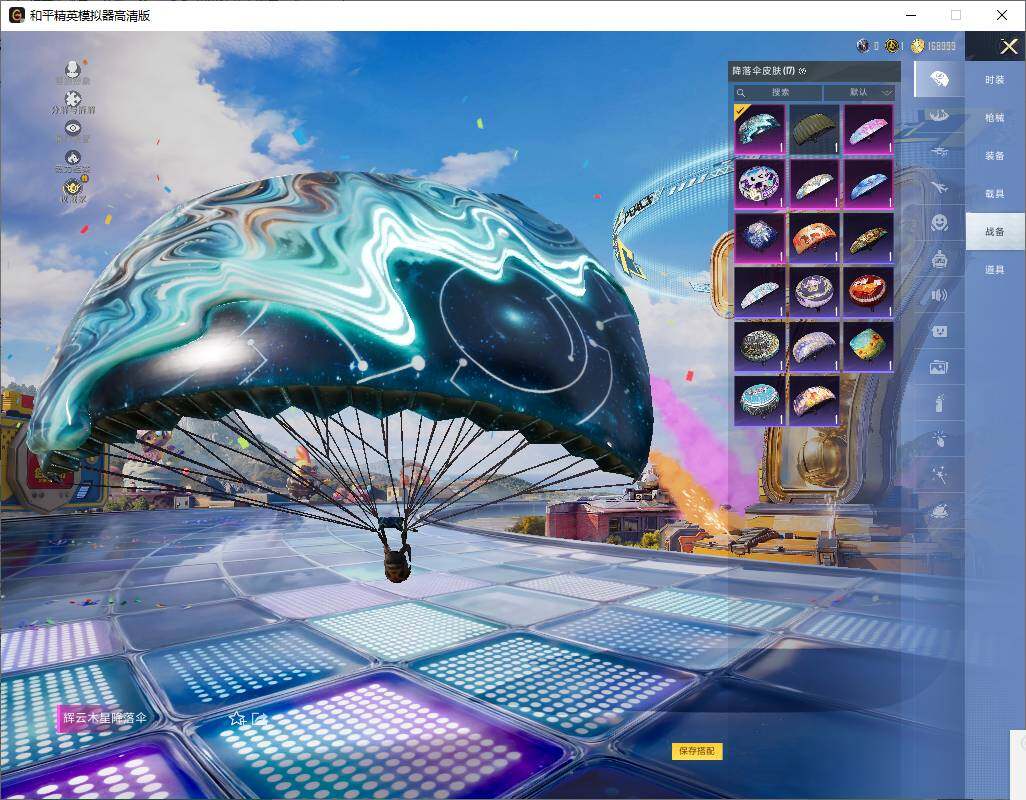
Task: Select the purple round parachute in fourth row
Action: pyautogui.click(x=814, y=292)
